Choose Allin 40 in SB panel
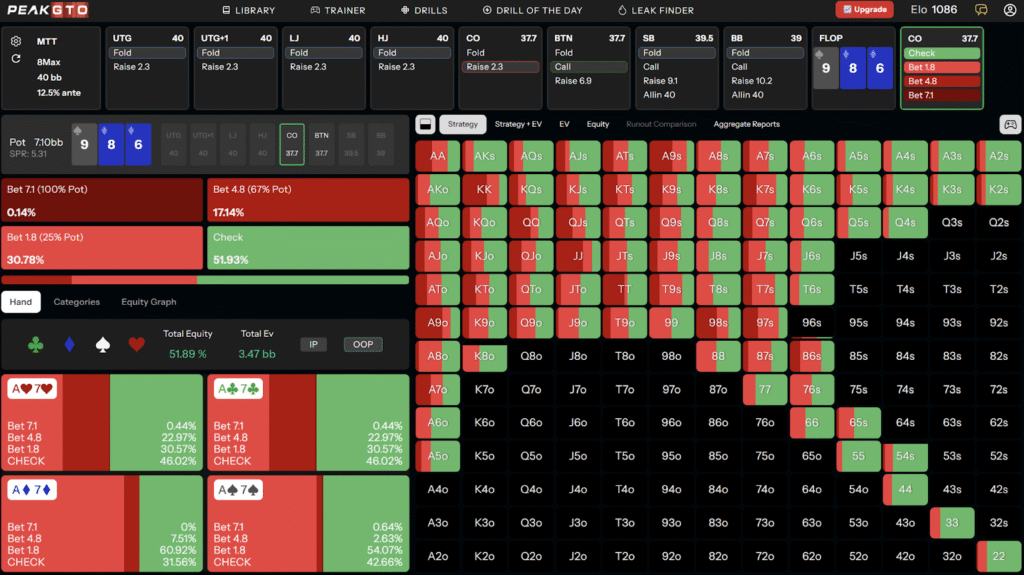 click(x=659, y=95)
